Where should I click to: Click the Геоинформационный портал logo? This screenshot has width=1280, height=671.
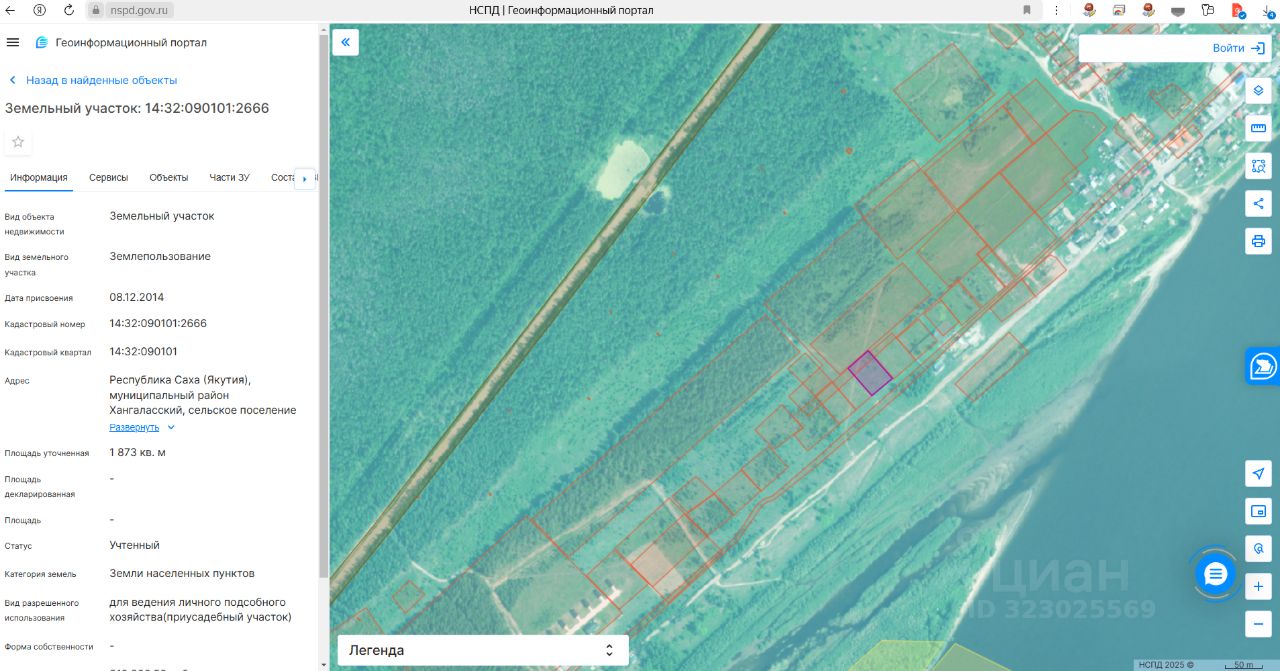click(x=121, y=43)
